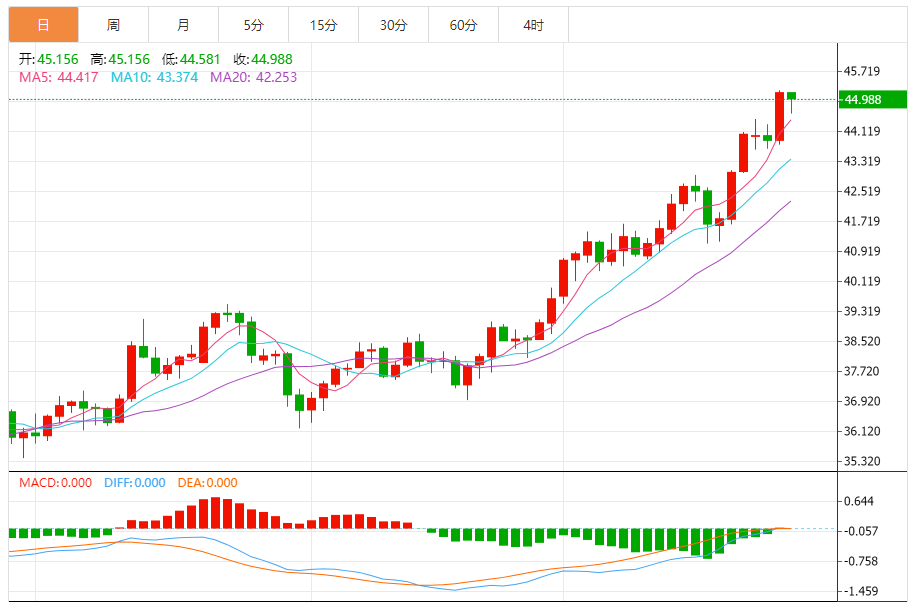The image size is (912, 602).
Task: Click the 41.719 price axis label
Action: coord(862,221)
